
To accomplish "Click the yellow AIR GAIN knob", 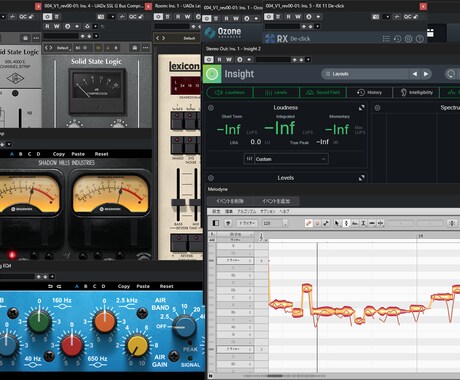I will (x=137, y=346).
